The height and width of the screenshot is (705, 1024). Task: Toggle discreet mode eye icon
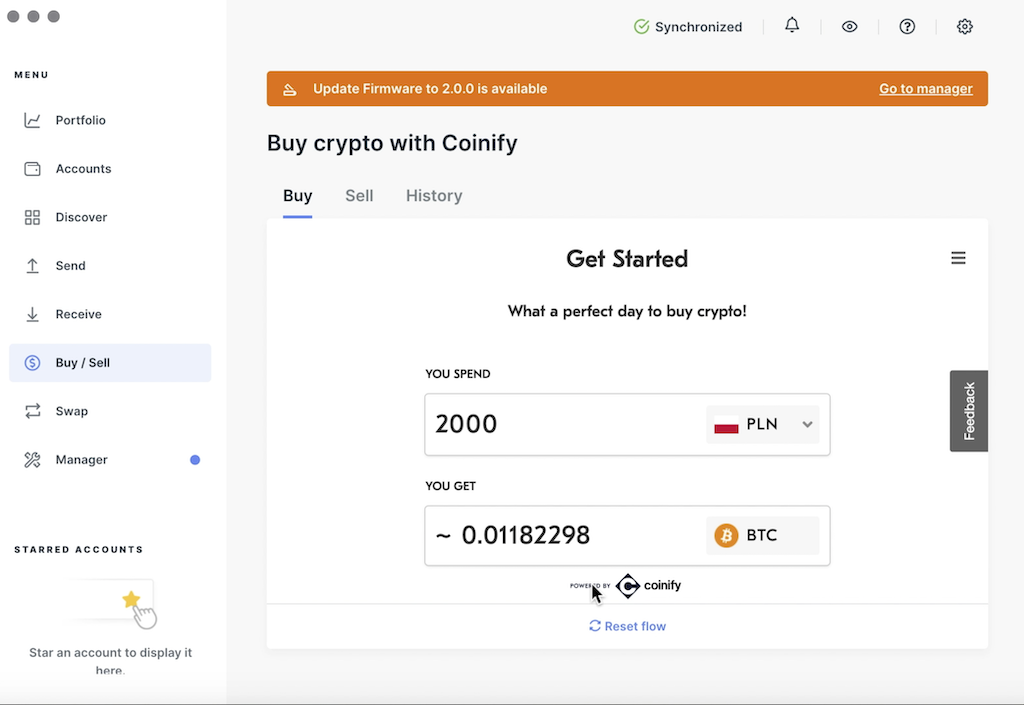(849, 27)
